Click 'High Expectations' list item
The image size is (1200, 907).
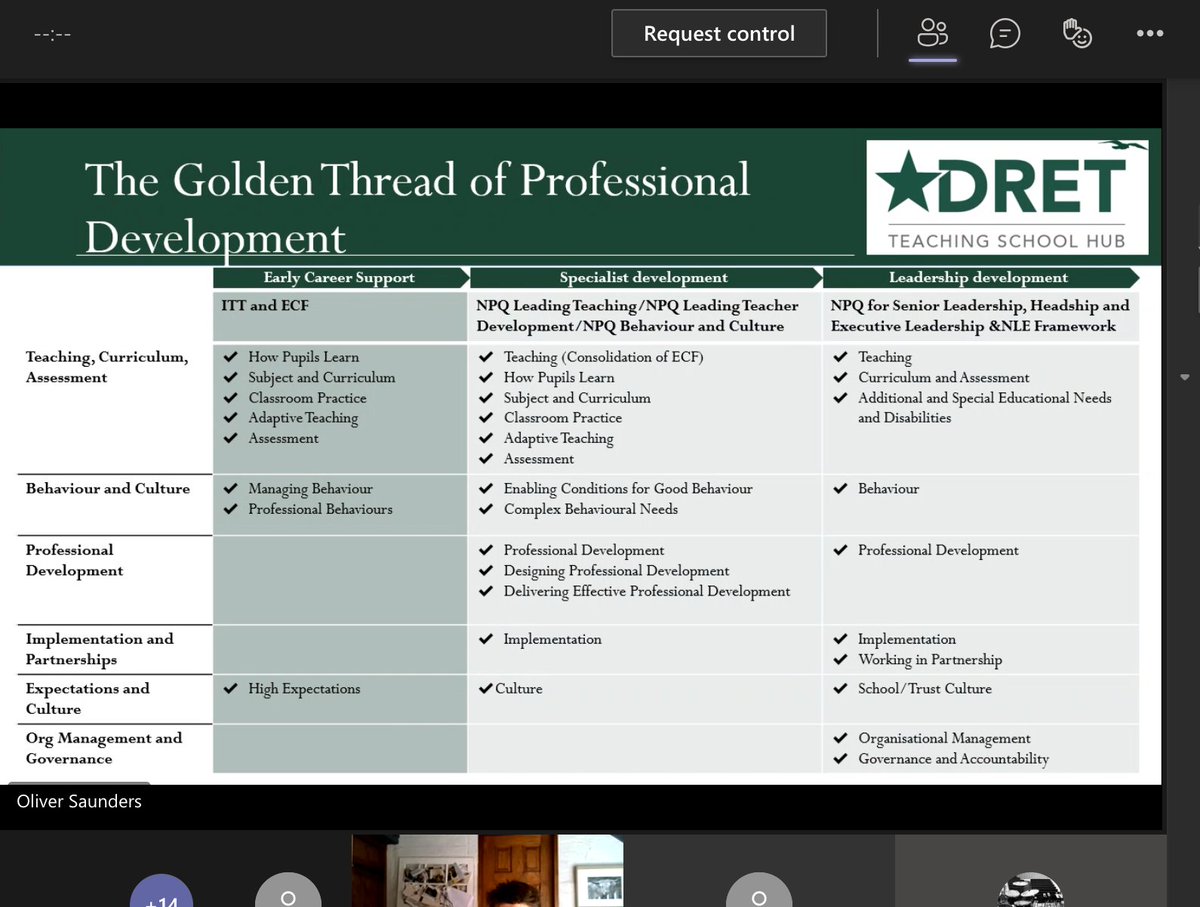point(304,688)
